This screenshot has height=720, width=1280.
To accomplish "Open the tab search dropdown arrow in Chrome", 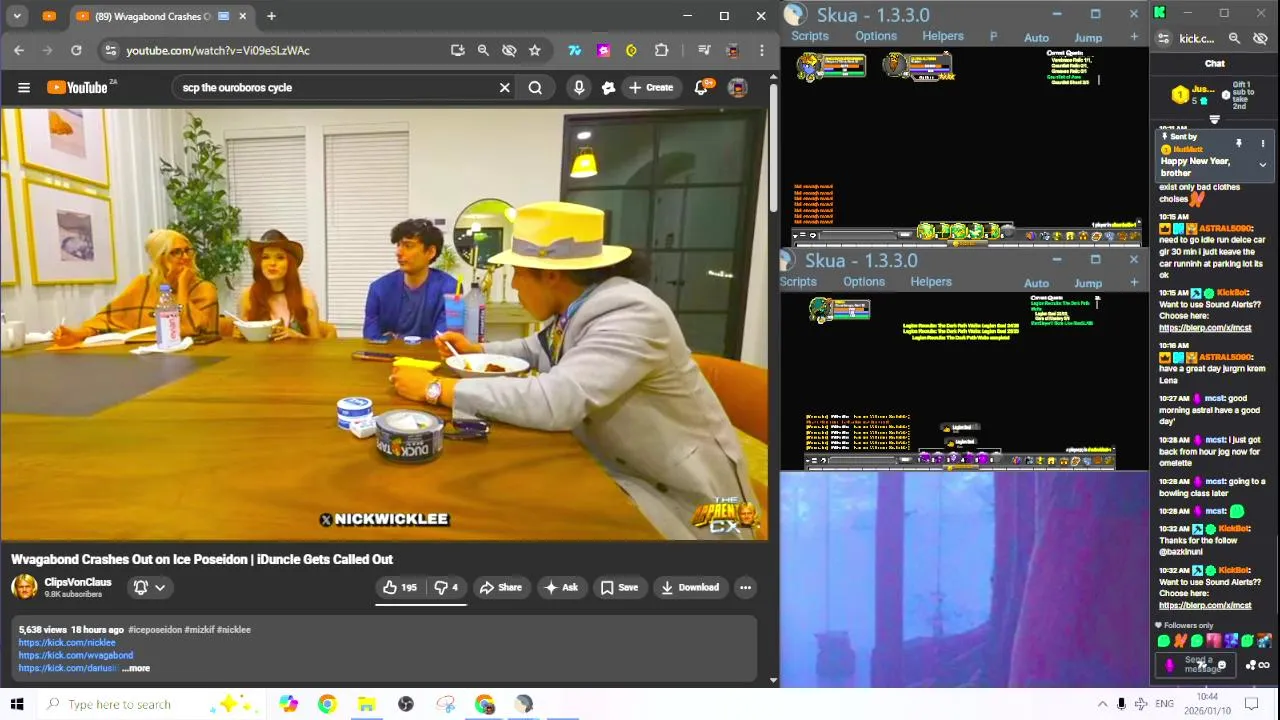I will [x=17, y=16].
